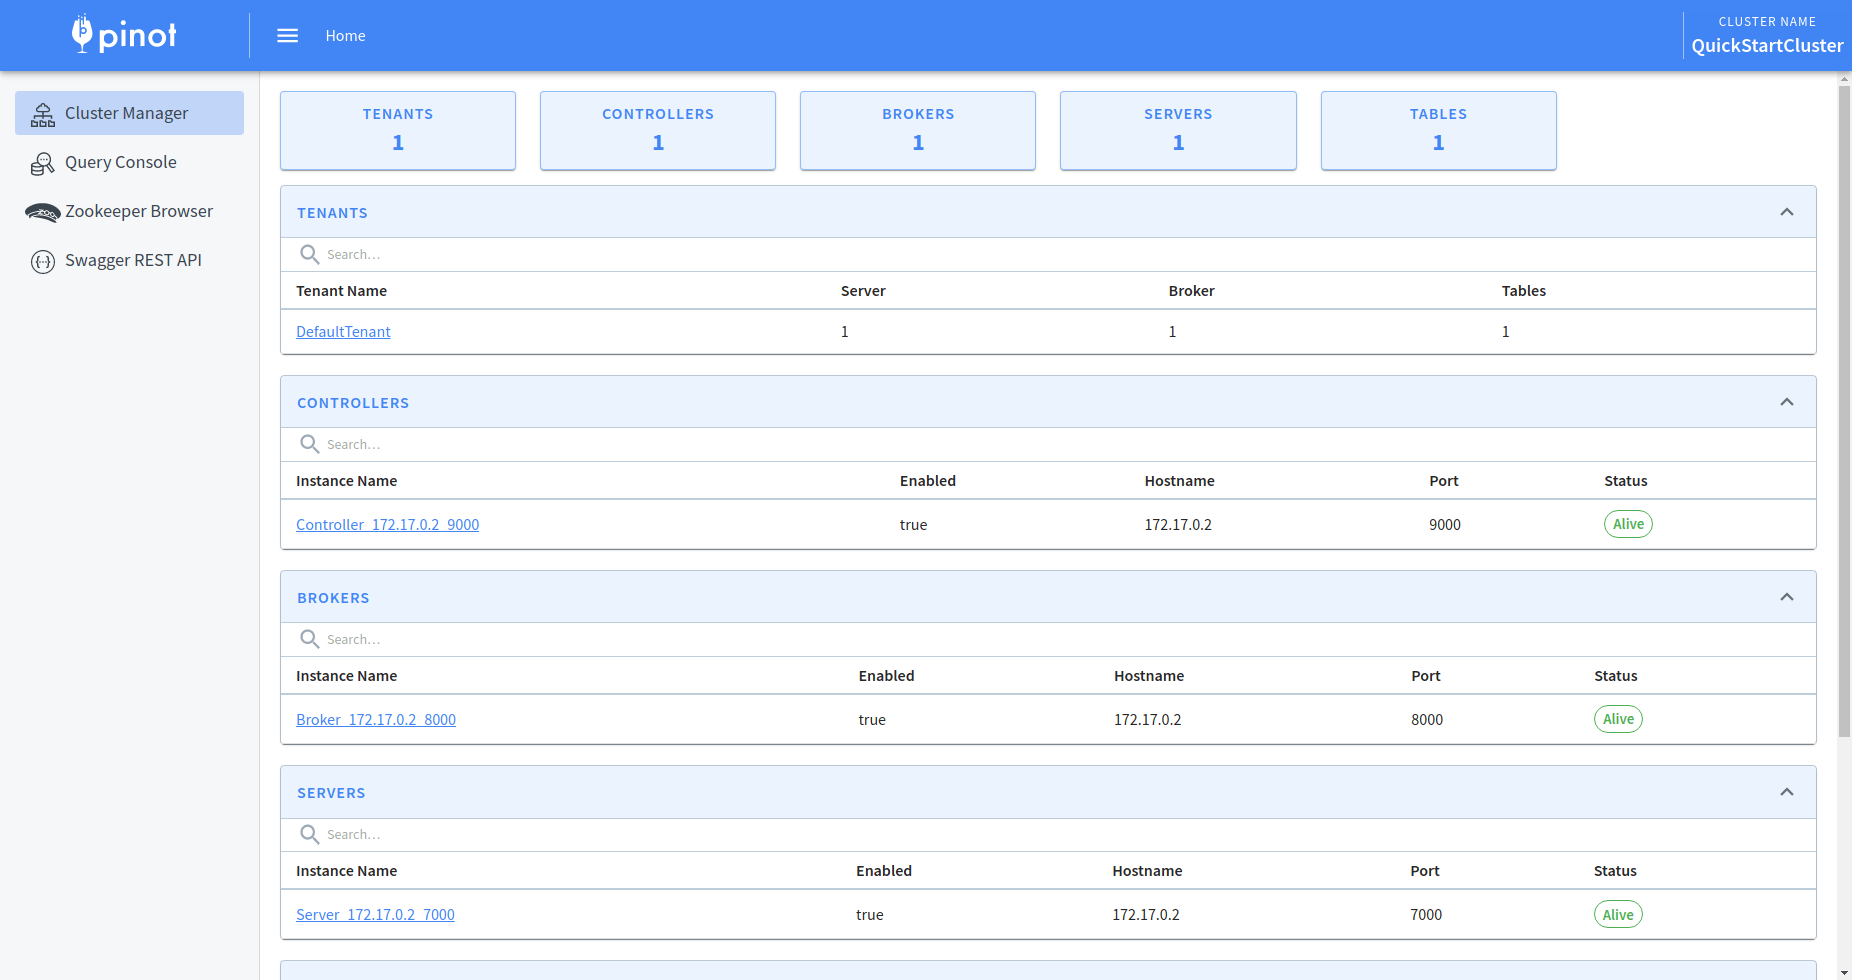Viewport: 1852px width, 980px height.
Task: Click the BROKERS section title
Action: click(333, 598)
